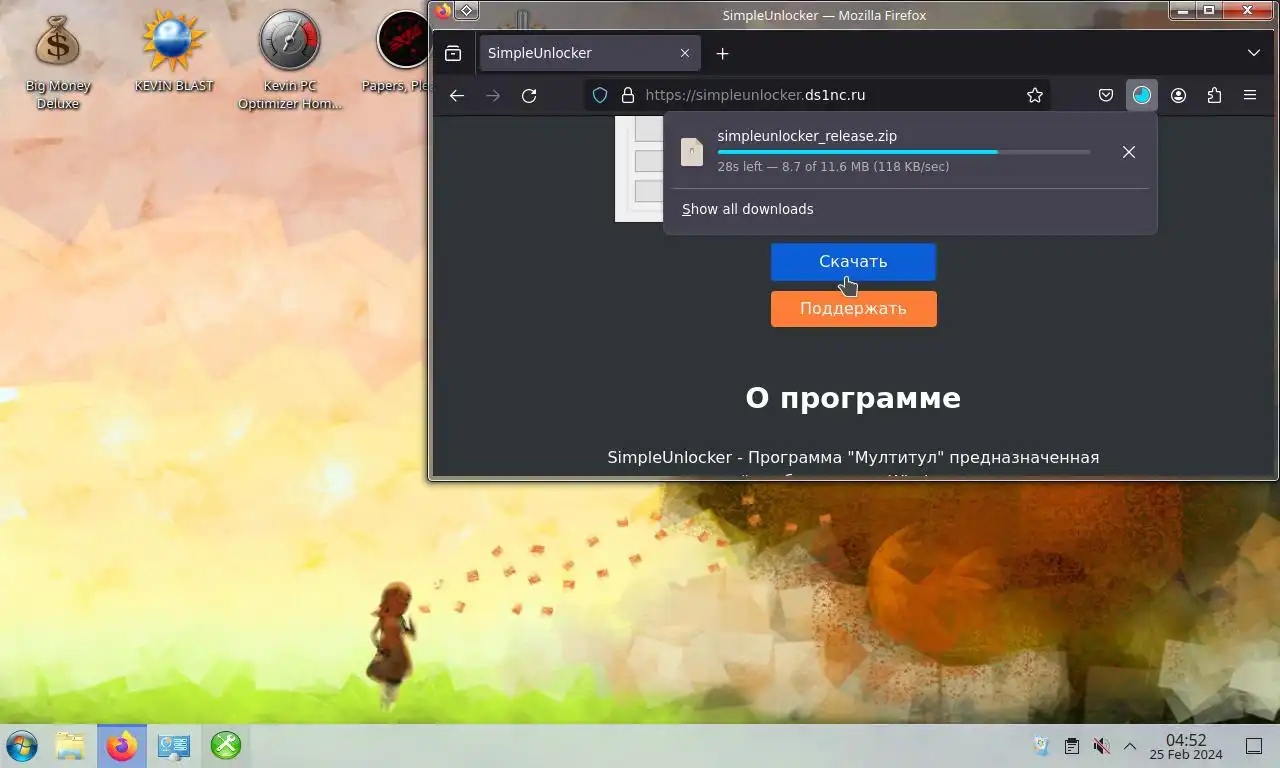Screen dimensions: 1280x768
Task: Unmute via the muted volume tray icon
Action: [1101, 746]
